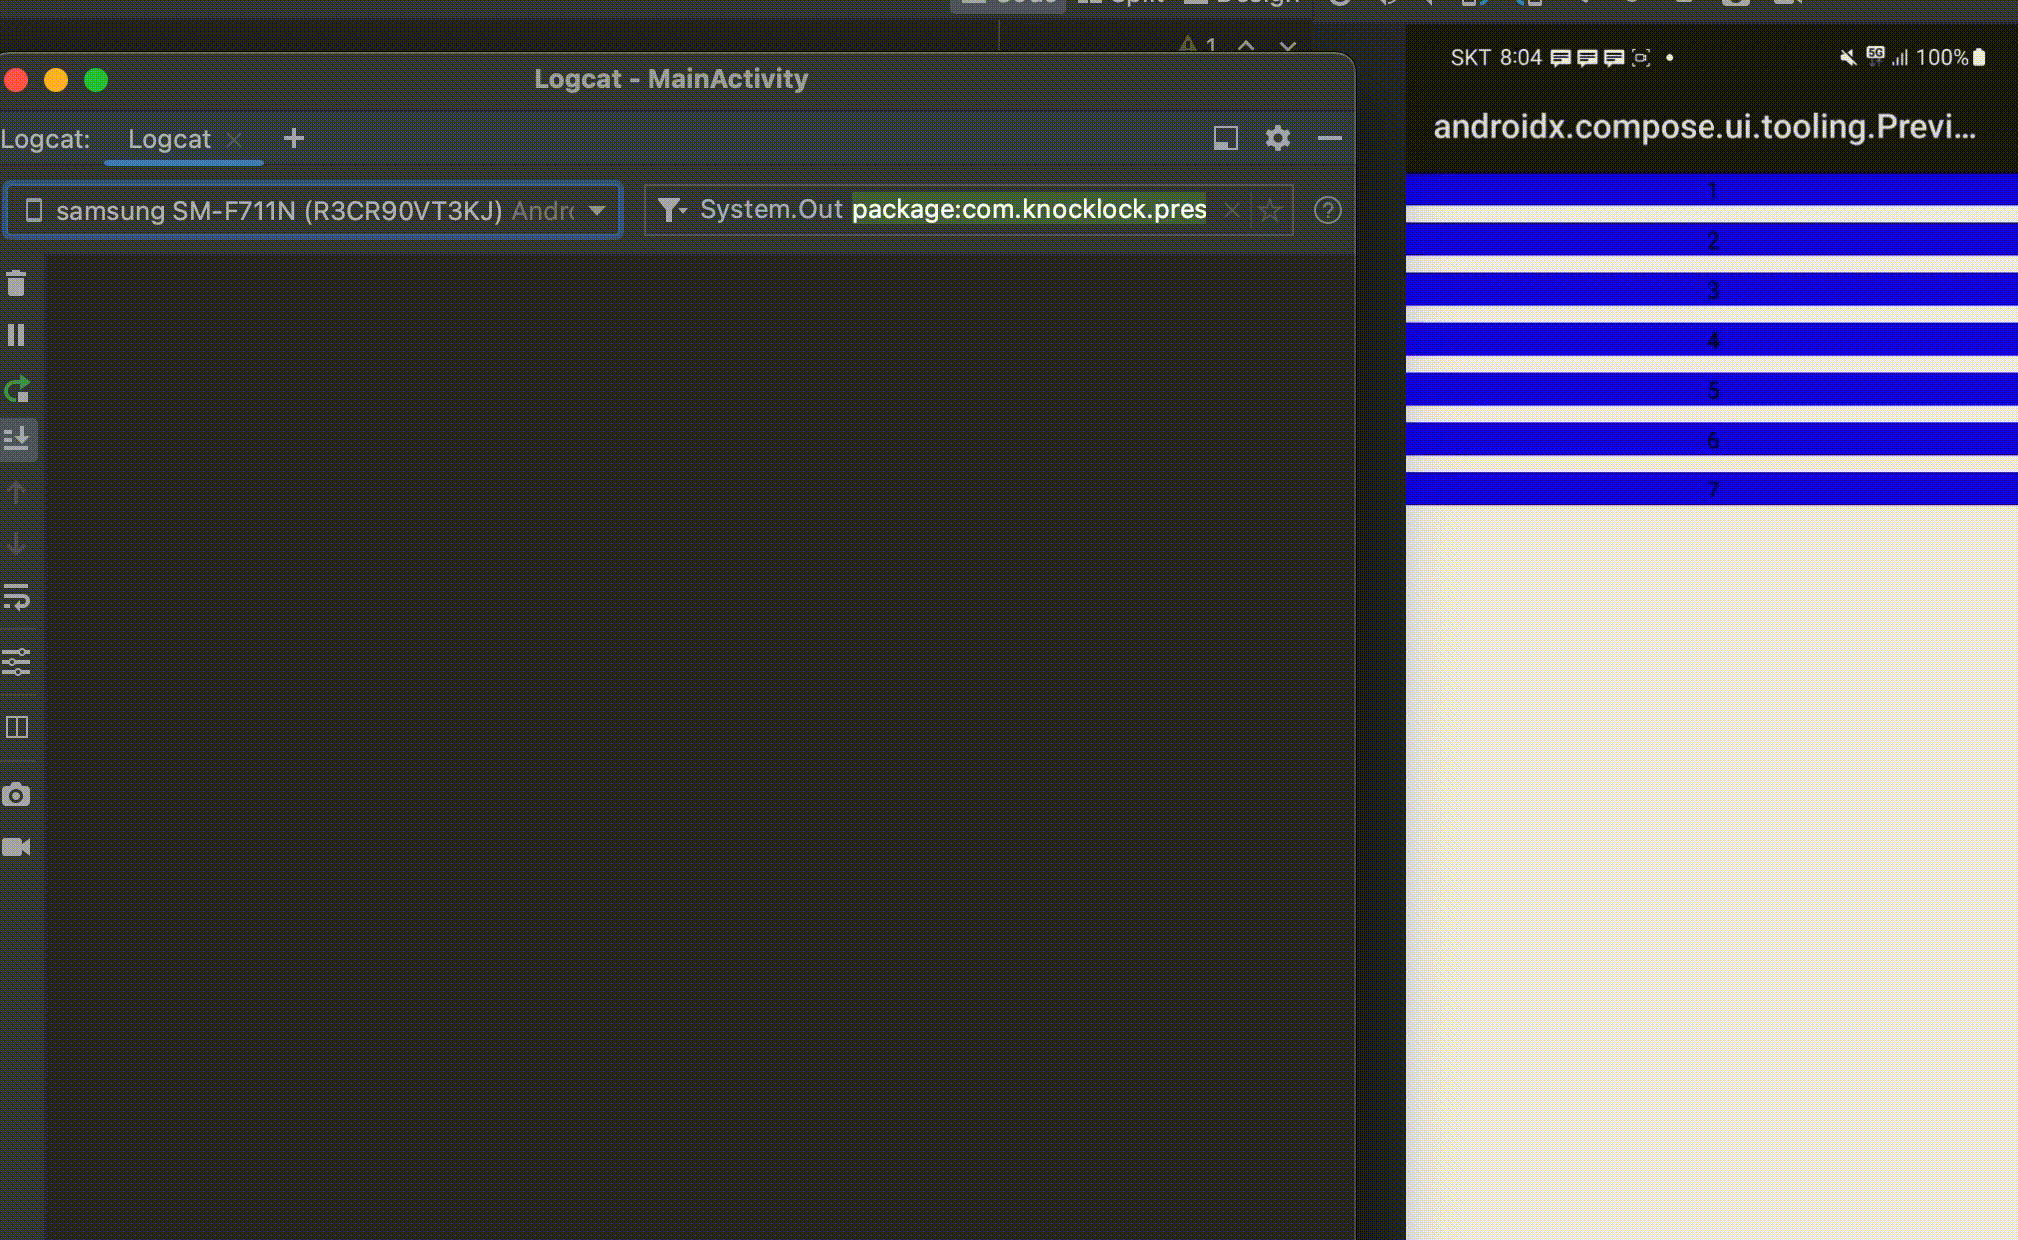Open Logcat settings gear
Viewport: 2018px width, 1240px height.
[1277, 138]
